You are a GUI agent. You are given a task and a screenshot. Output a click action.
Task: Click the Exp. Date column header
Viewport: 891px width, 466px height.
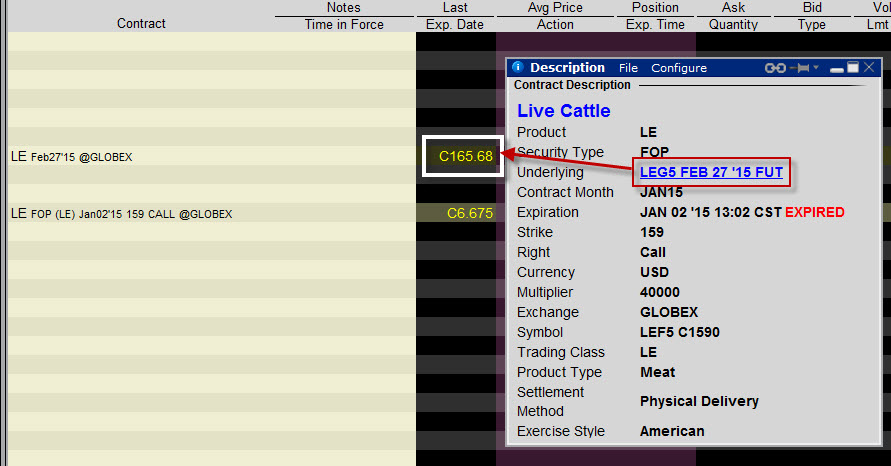pyautogui.click(x=455, y=24)
